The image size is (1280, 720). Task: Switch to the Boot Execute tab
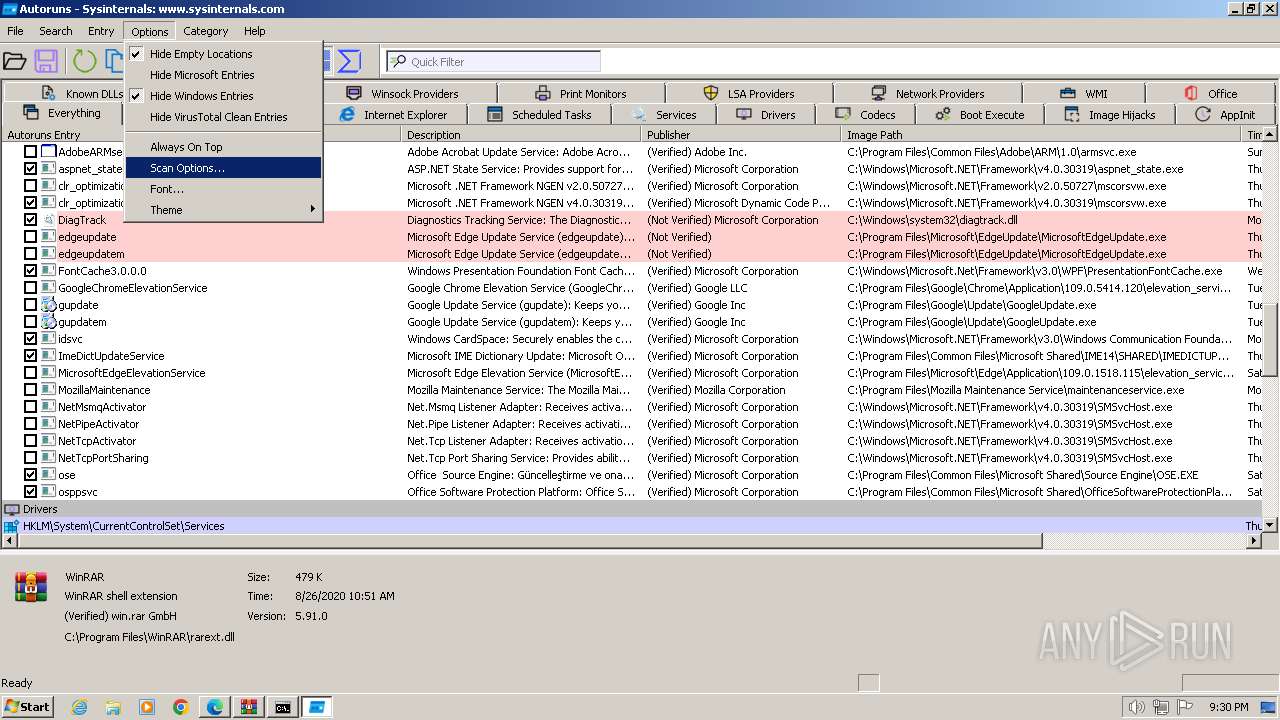coord(980,115)
